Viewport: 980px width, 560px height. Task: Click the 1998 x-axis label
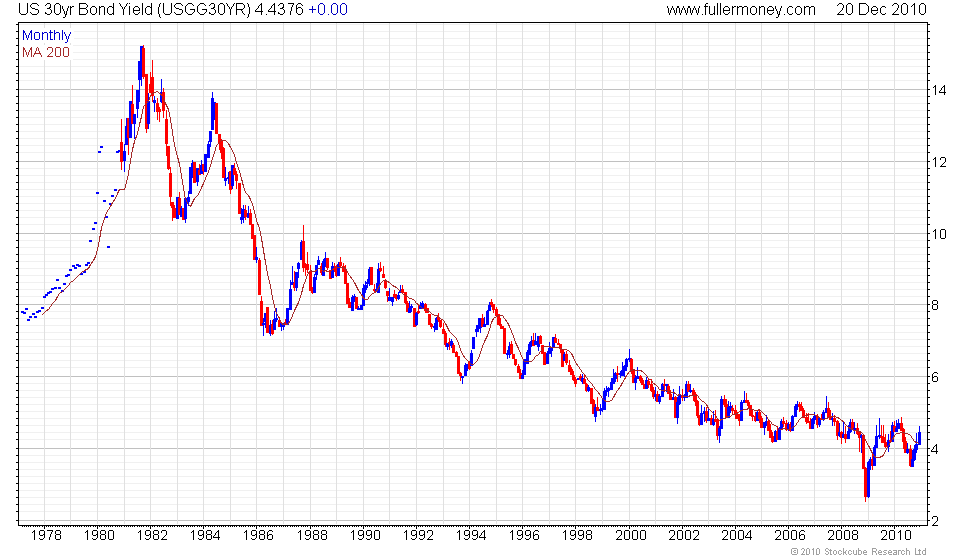(x=578, y=535)
